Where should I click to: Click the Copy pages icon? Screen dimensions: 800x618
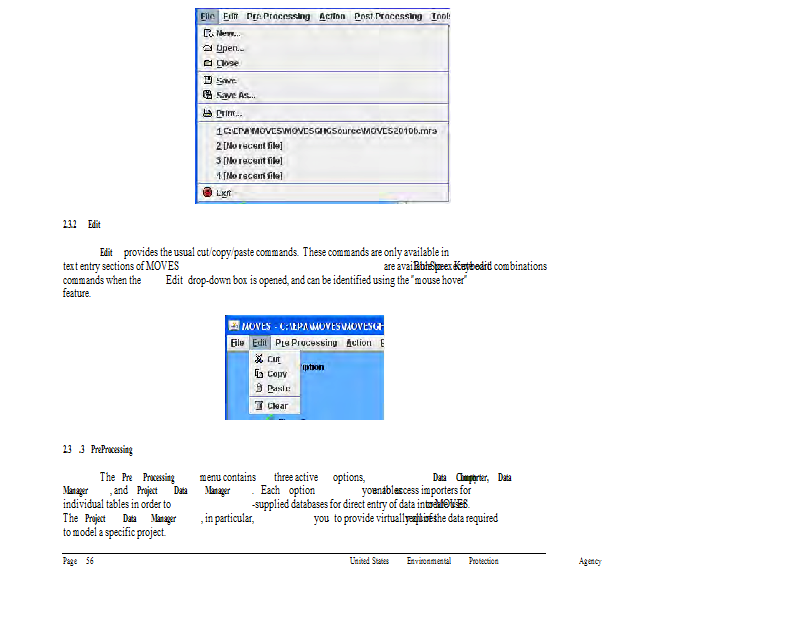click(258, 374)
